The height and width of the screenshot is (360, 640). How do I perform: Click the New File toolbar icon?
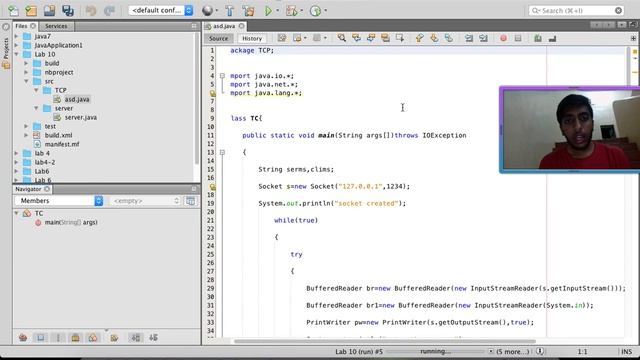tap(13, 11)
